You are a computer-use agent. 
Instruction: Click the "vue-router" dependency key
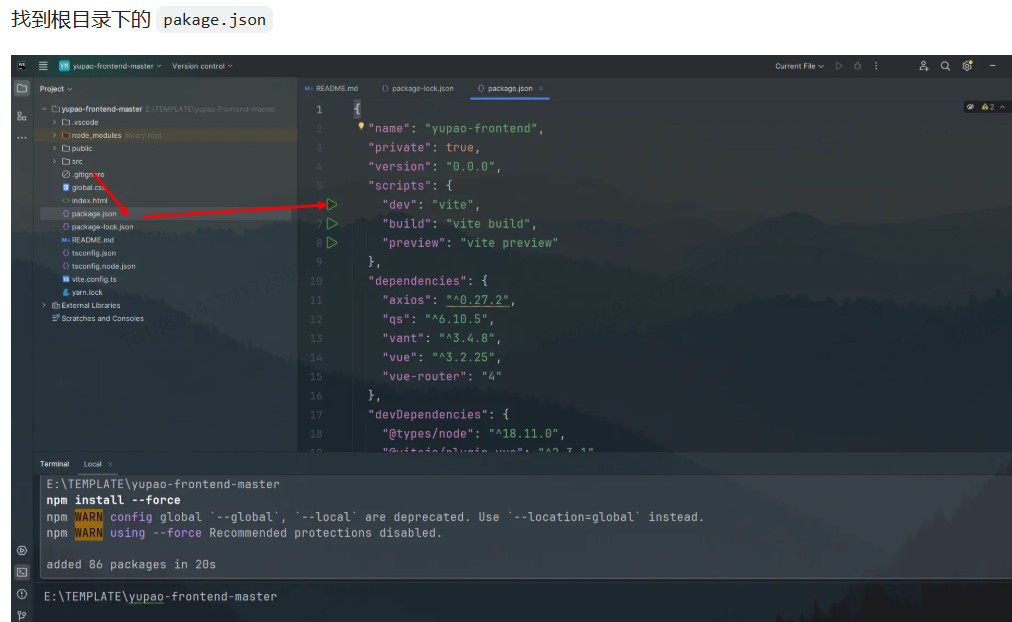click(425, 376)
